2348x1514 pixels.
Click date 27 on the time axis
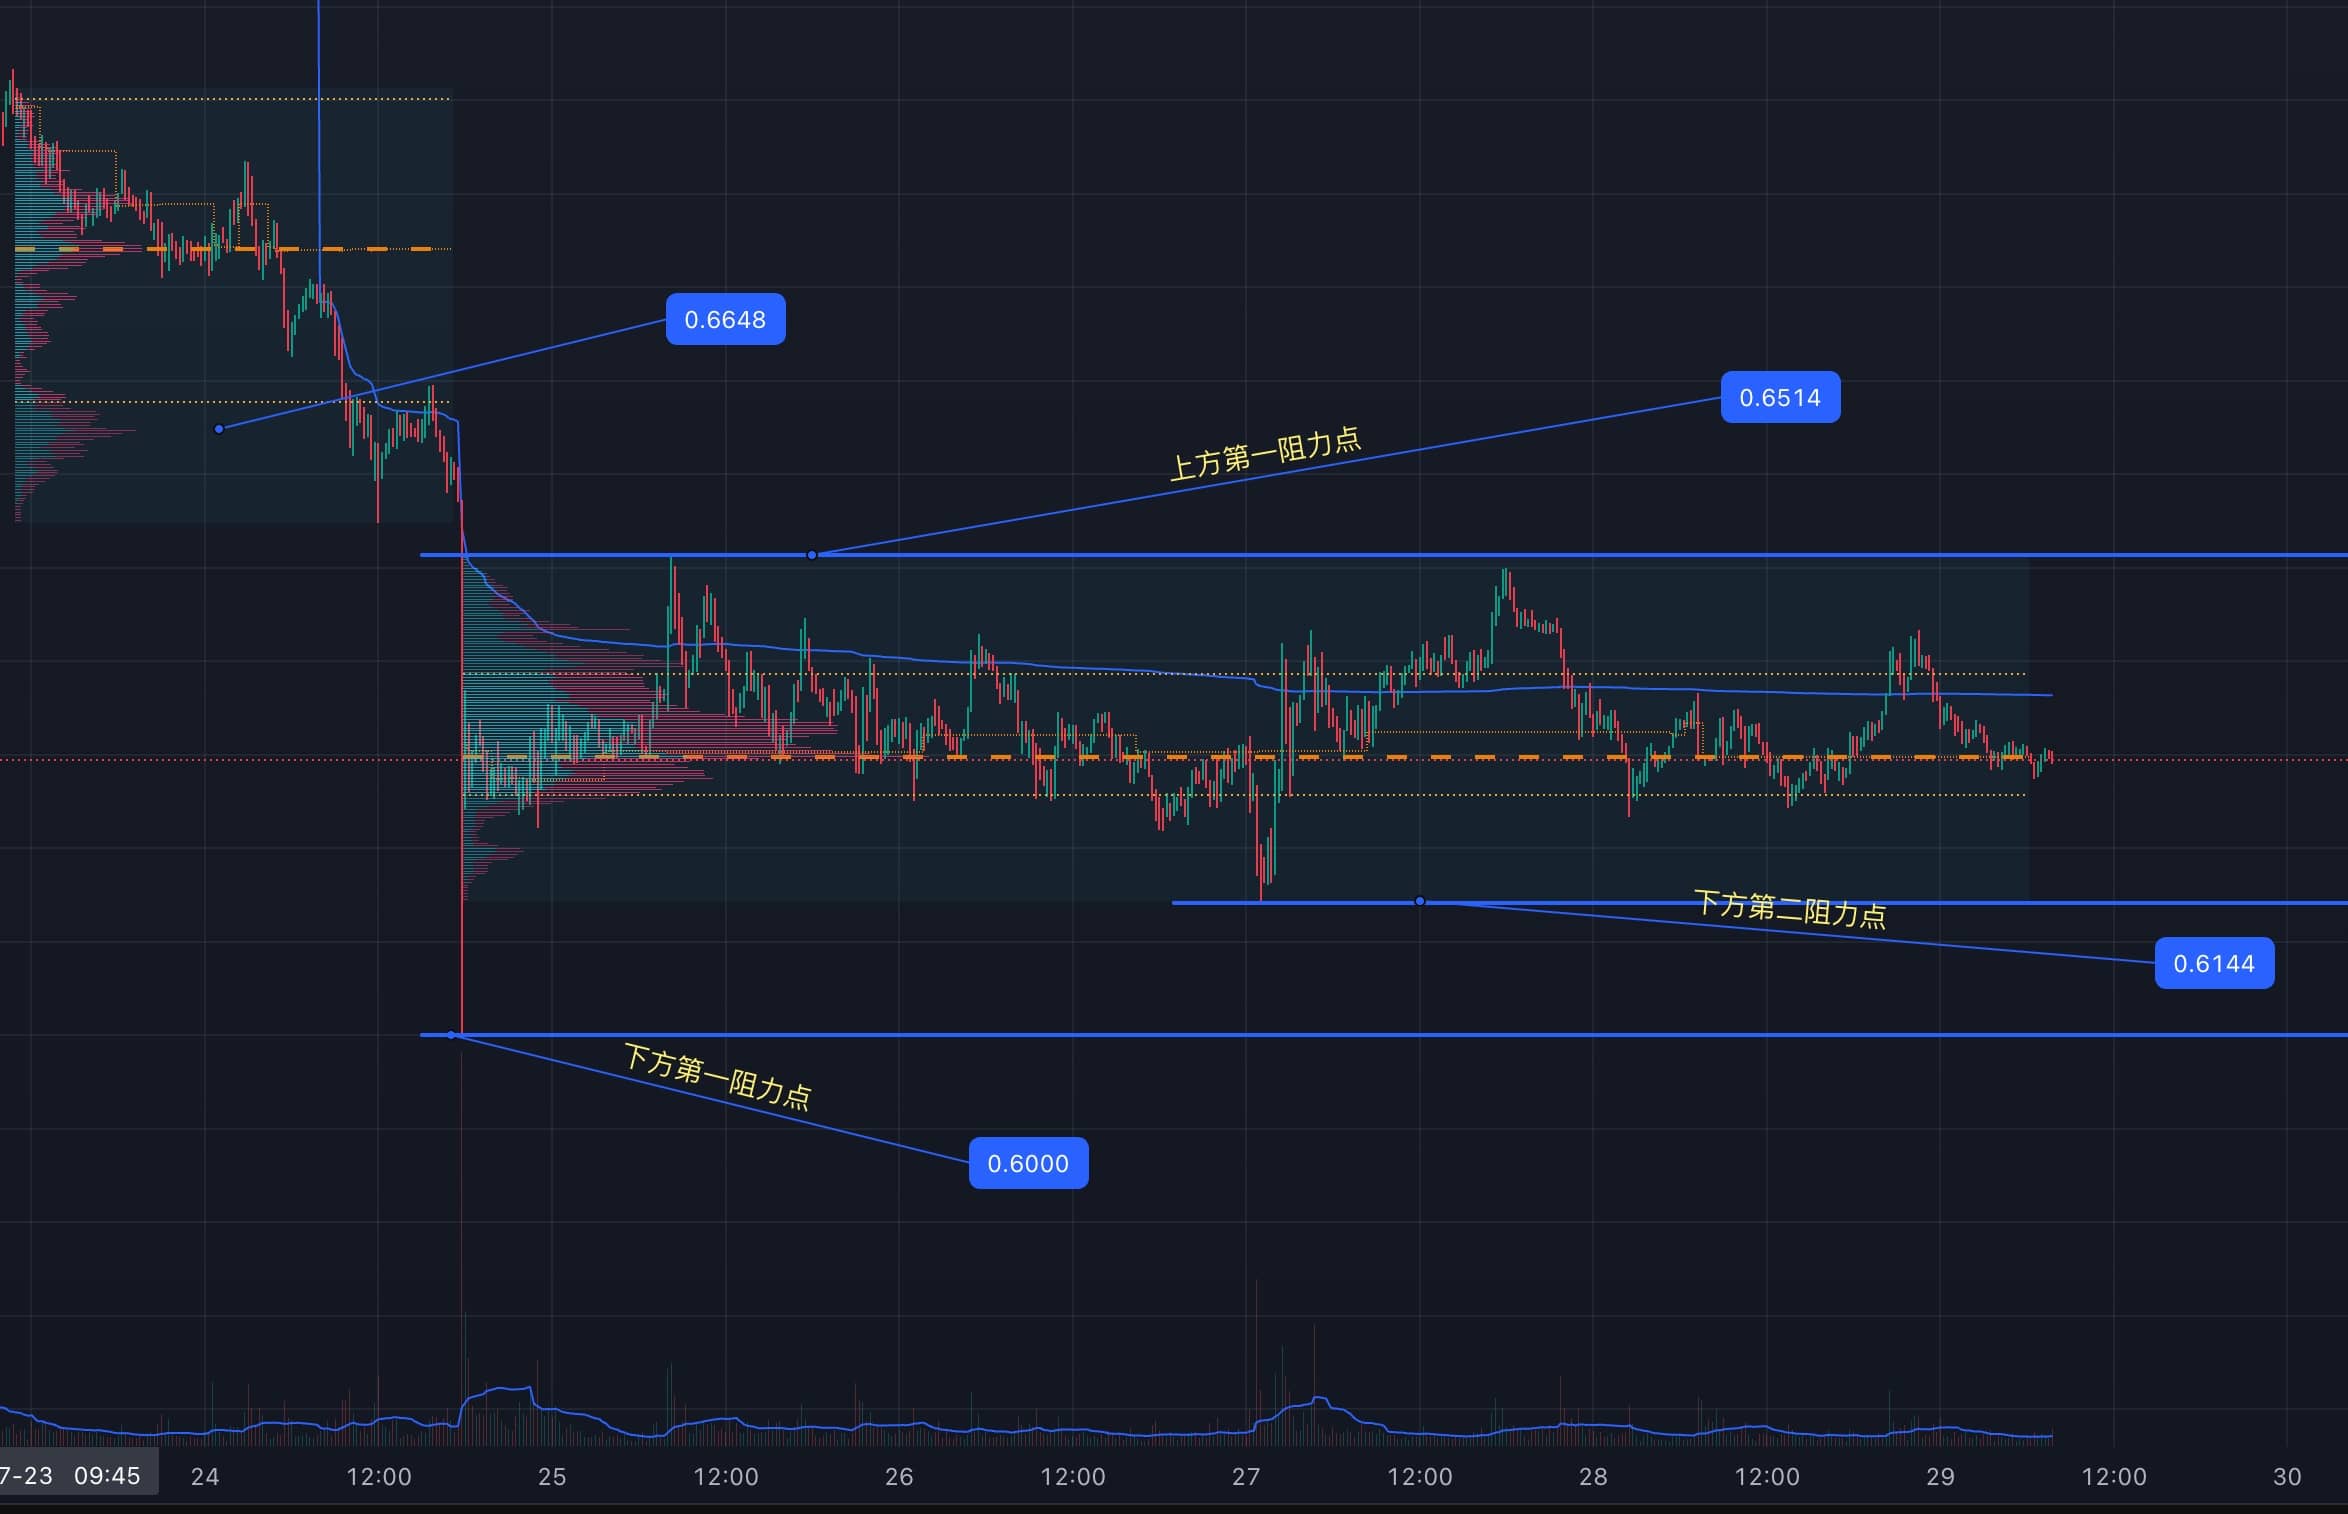point(1246,1477)
